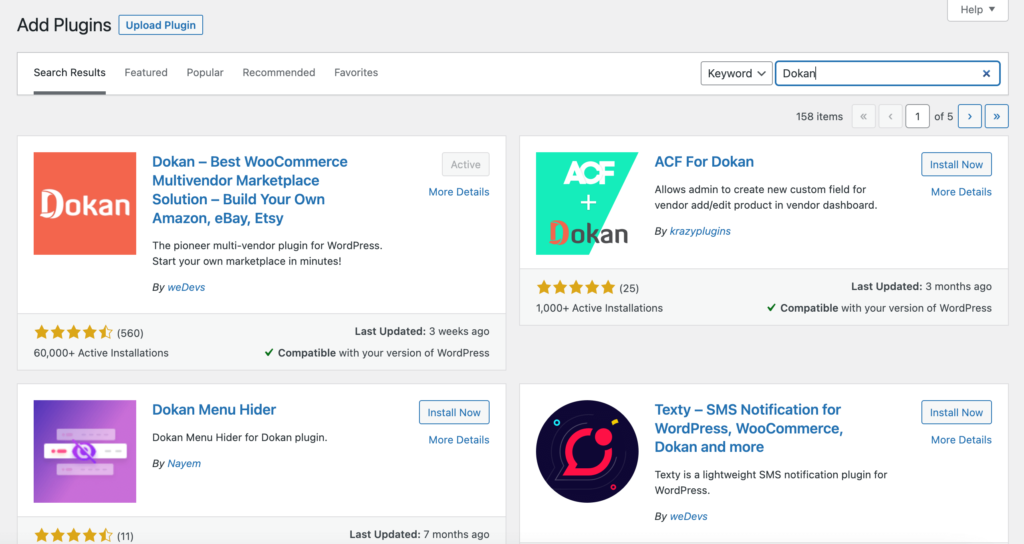
Task: Switch to the Featured tab
Action: click(146, 73)
